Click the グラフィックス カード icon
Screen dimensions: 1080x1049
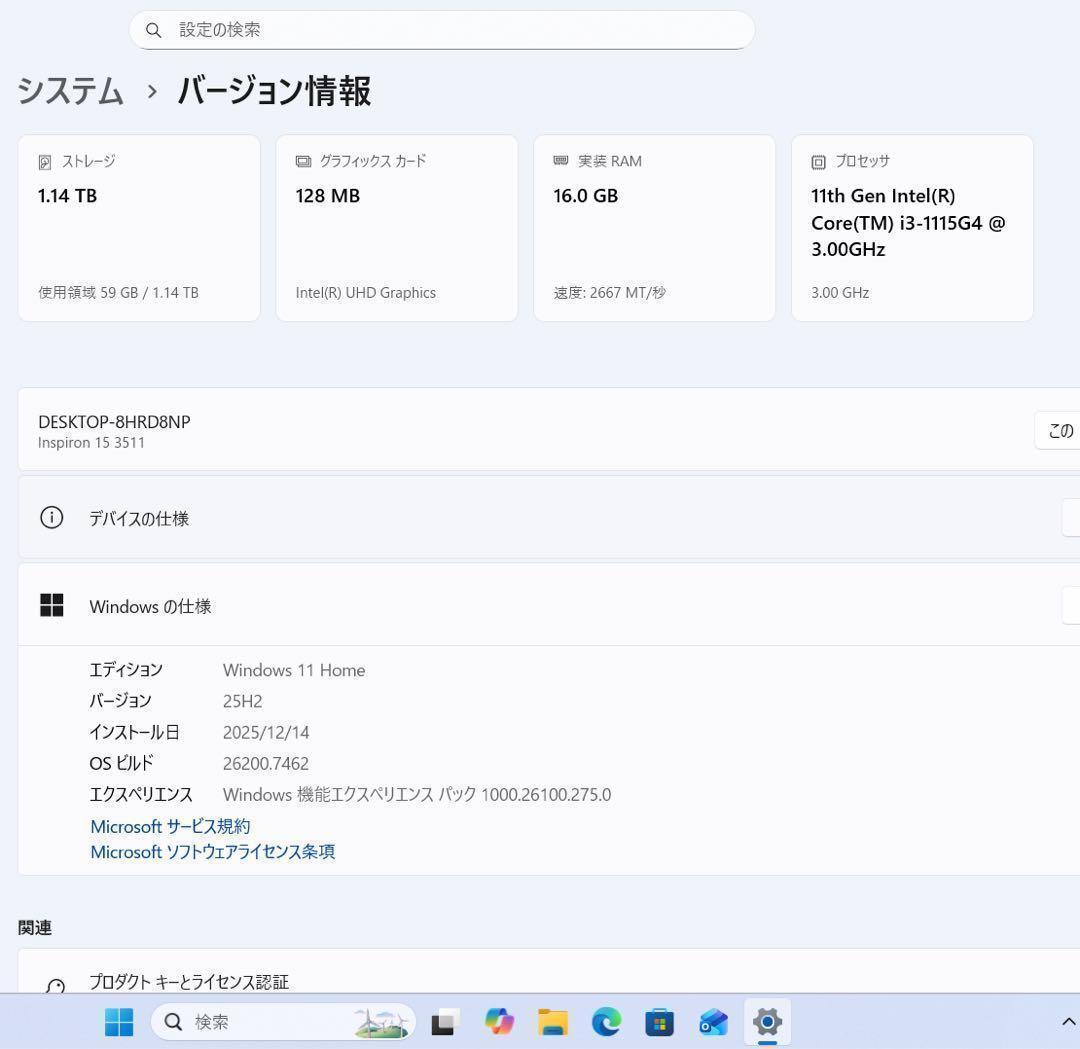point(301,161)
